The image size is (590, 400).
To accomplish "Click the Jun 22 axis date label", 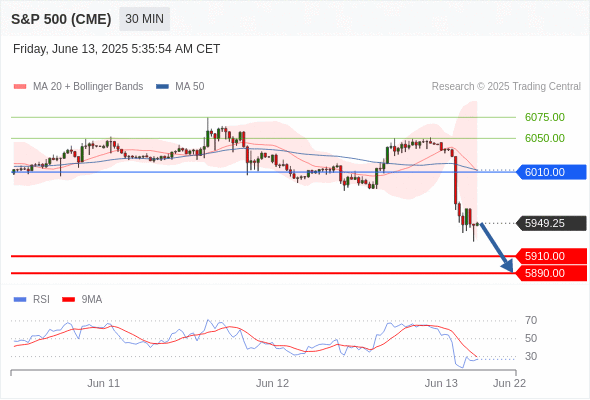I will (x=509, y=383).
